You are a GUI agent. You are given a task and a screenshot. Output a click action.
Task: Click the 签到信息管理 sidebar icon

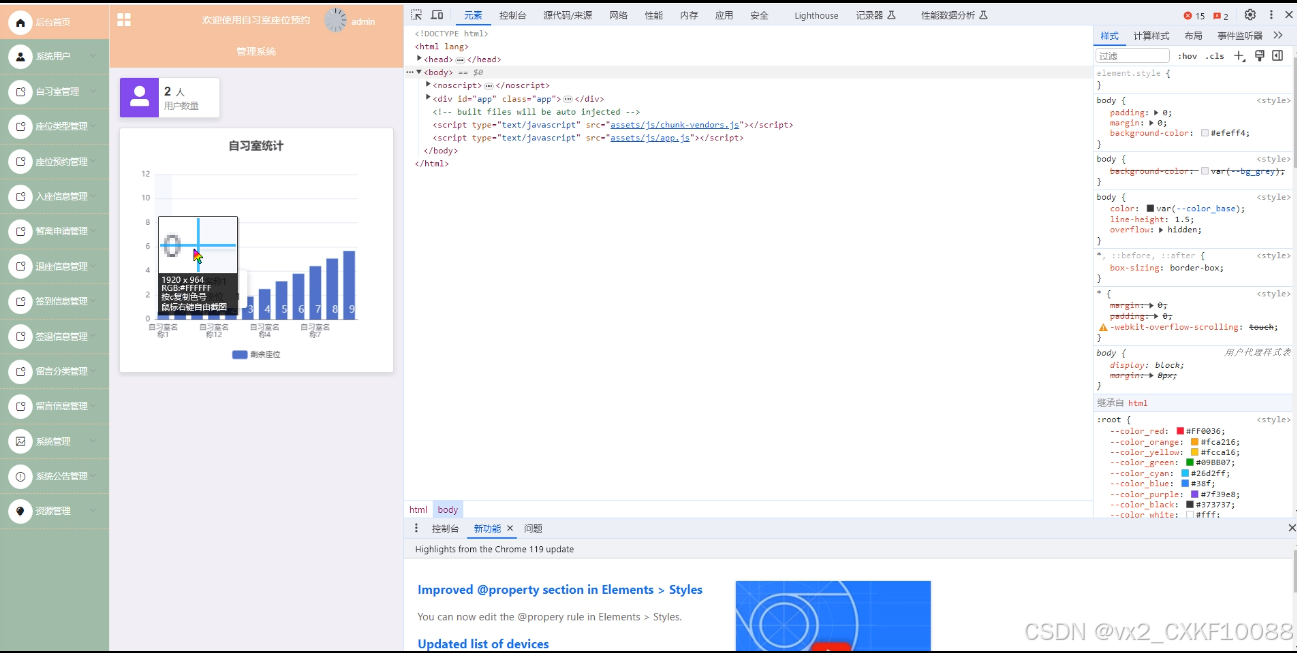20,301
